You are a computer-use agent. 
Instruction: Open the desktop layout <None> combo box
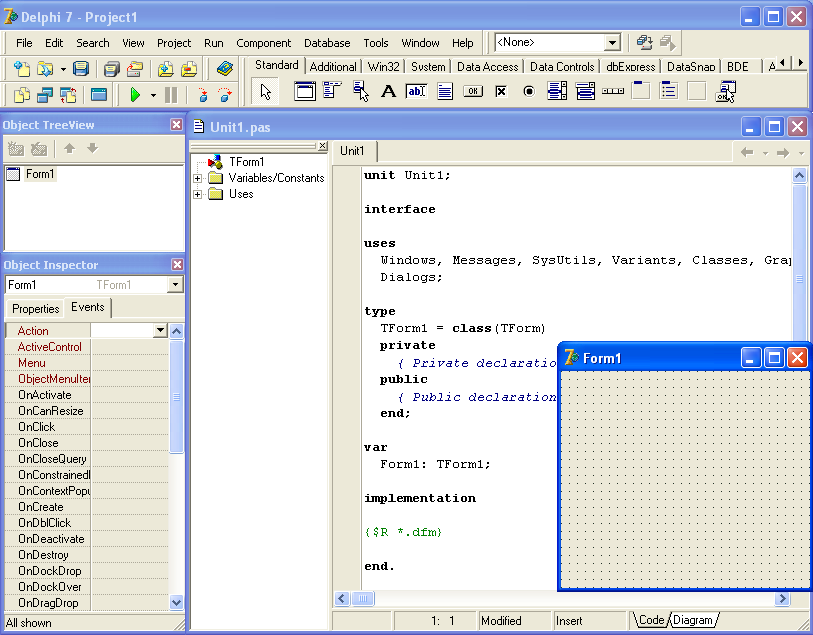click(x=558, y=43)
